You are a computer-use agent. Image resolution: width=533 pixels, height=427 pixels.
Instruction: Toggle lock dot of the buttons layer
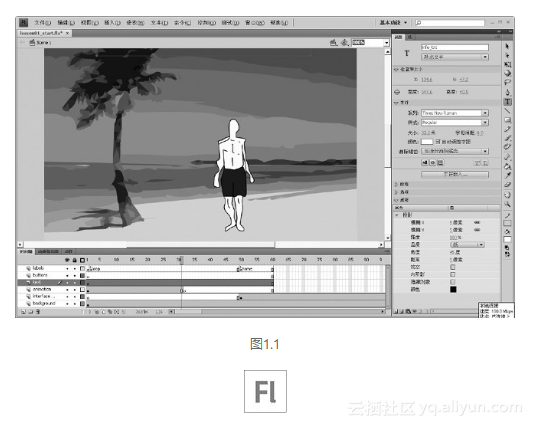74,275
